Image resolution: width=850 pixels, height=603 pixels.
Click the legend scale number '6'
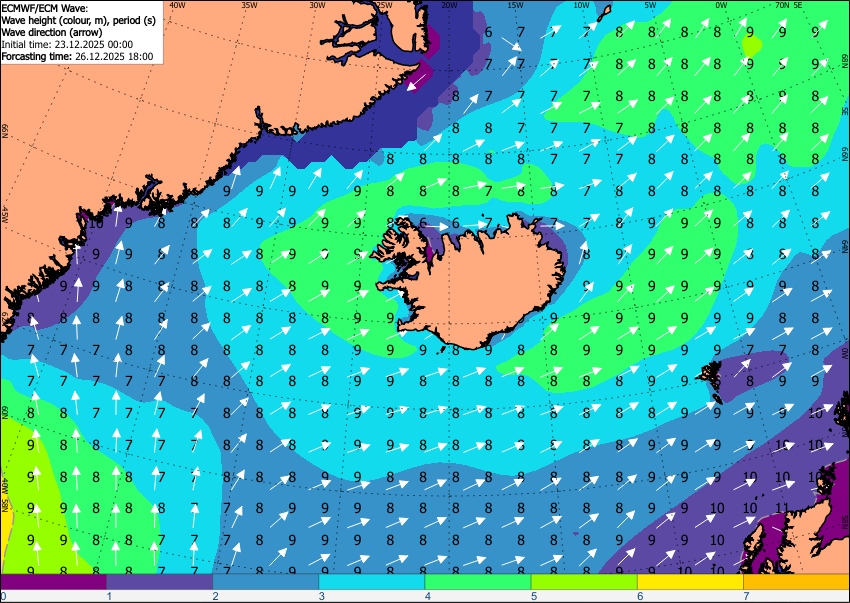pyautogui.click(x=640, y=596)
